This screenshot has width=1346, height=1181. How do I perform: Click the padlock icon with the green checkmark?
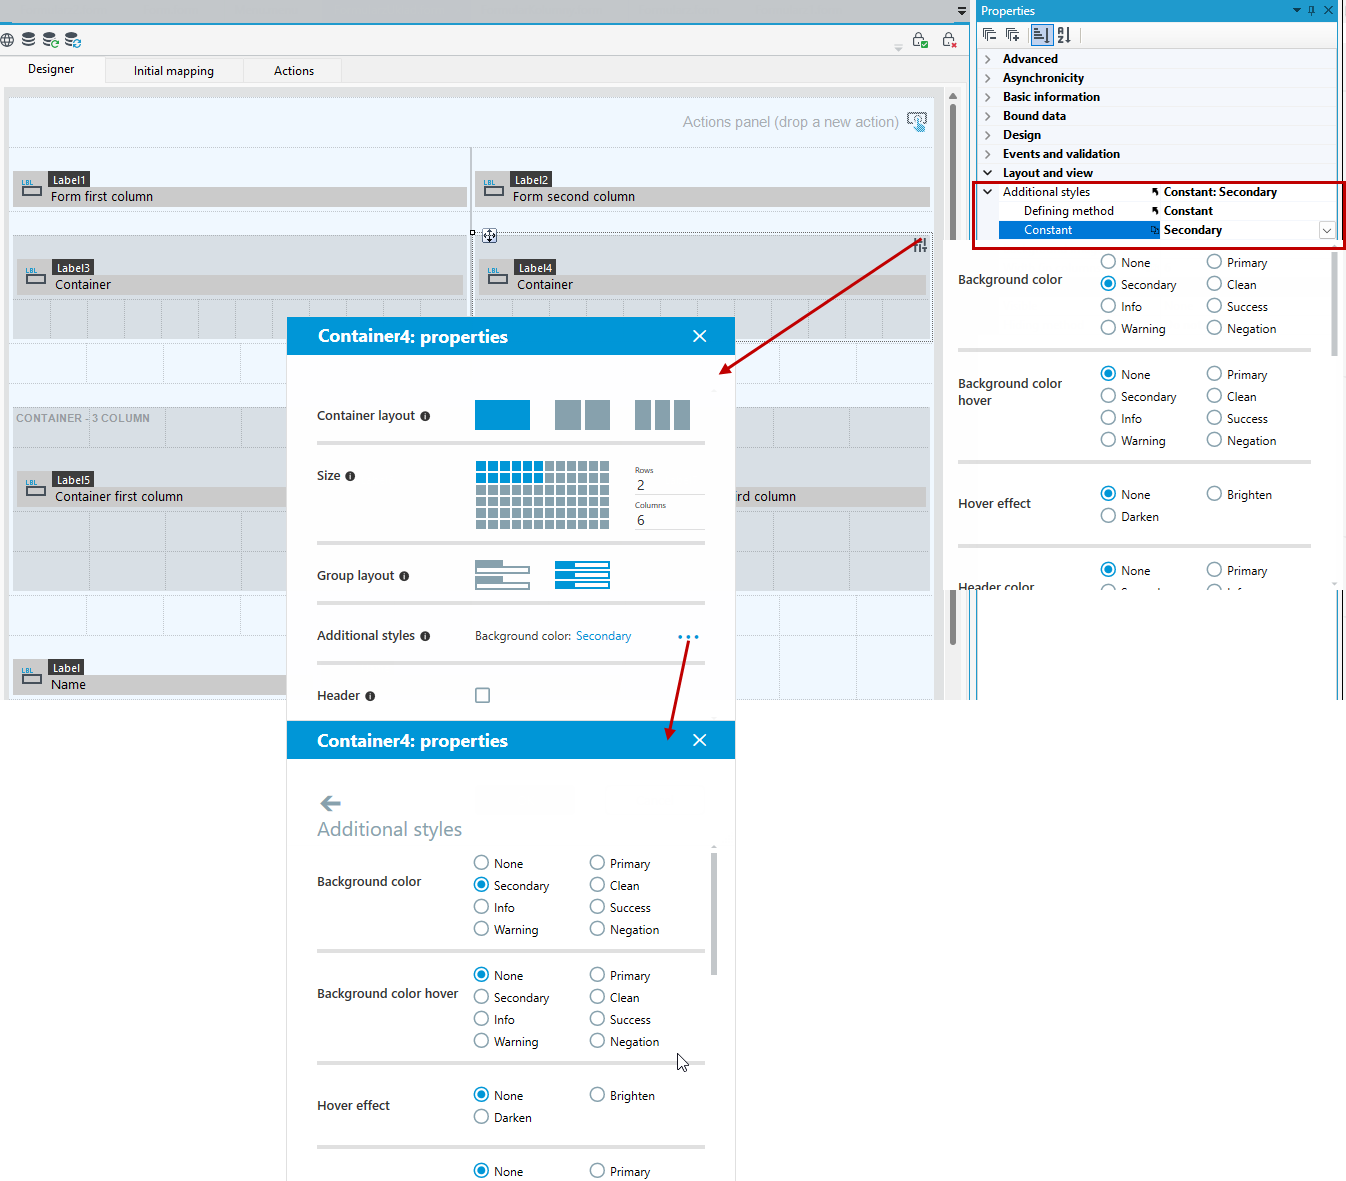pos(920,40)
